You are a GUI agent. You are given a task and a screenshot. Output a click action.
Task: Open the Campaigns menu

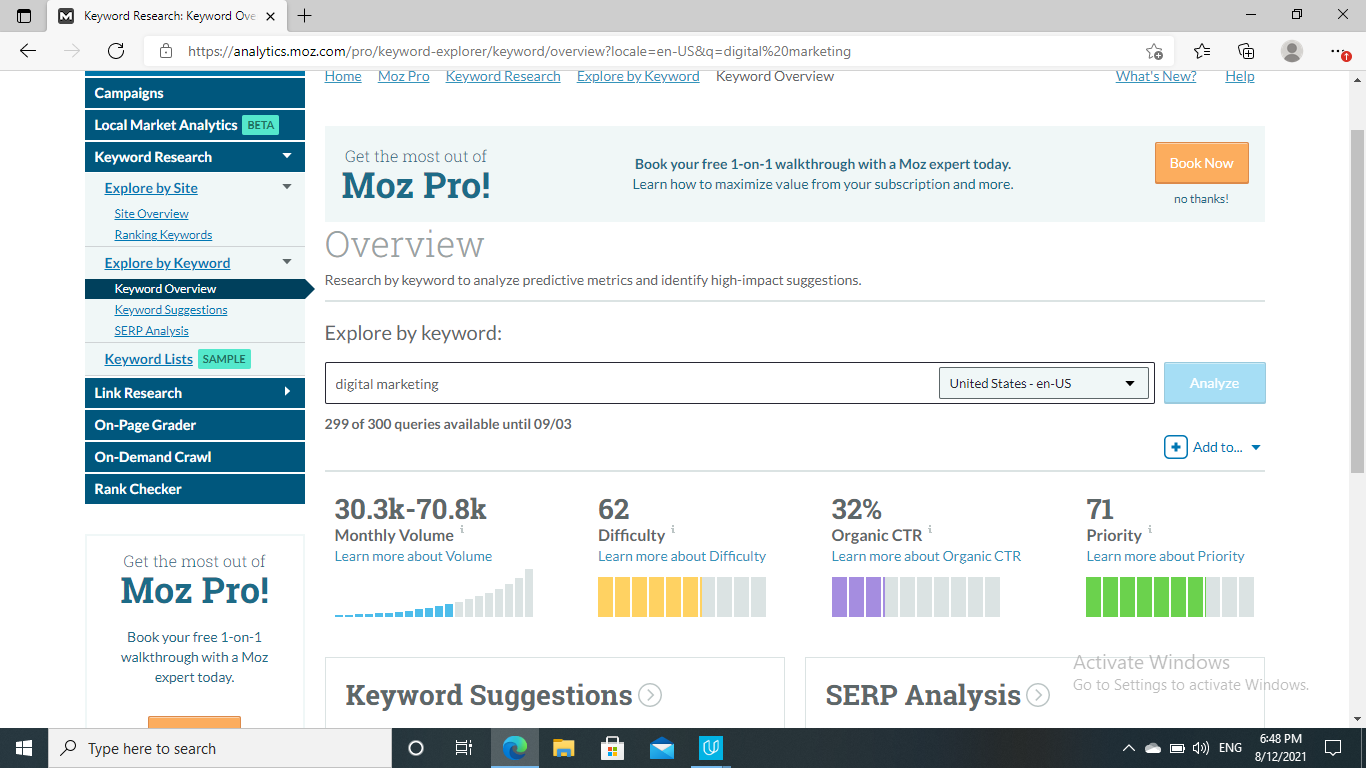(x=195, y=93)
